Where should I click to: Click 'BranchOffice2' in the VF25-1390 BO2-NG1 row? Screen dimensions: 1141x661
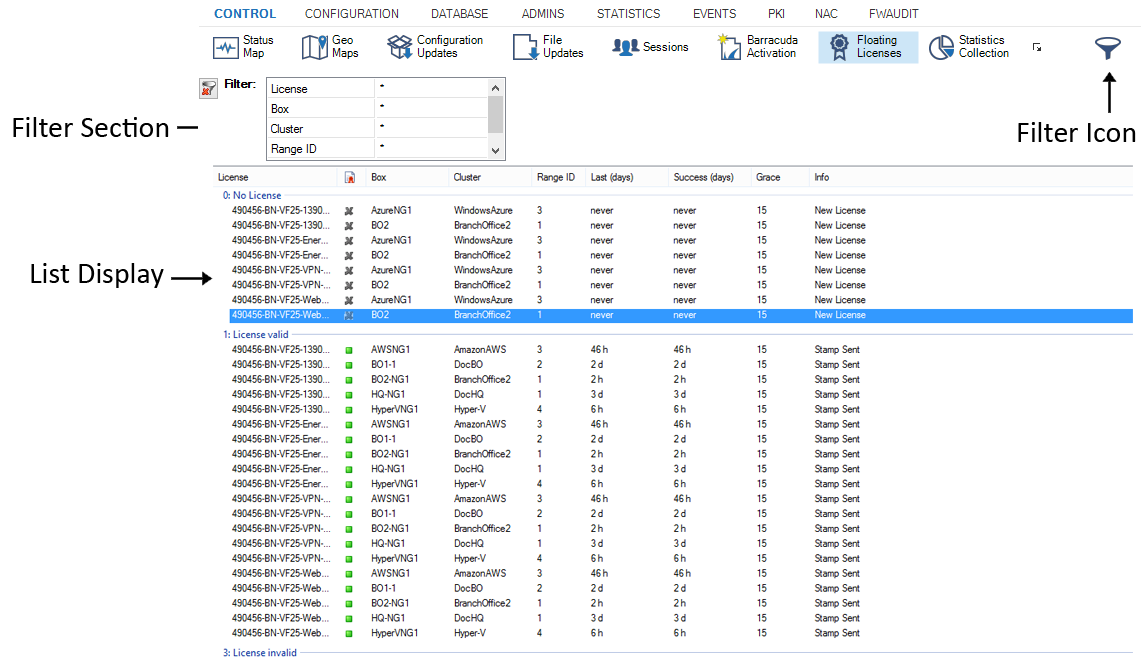tap(482, 380)
